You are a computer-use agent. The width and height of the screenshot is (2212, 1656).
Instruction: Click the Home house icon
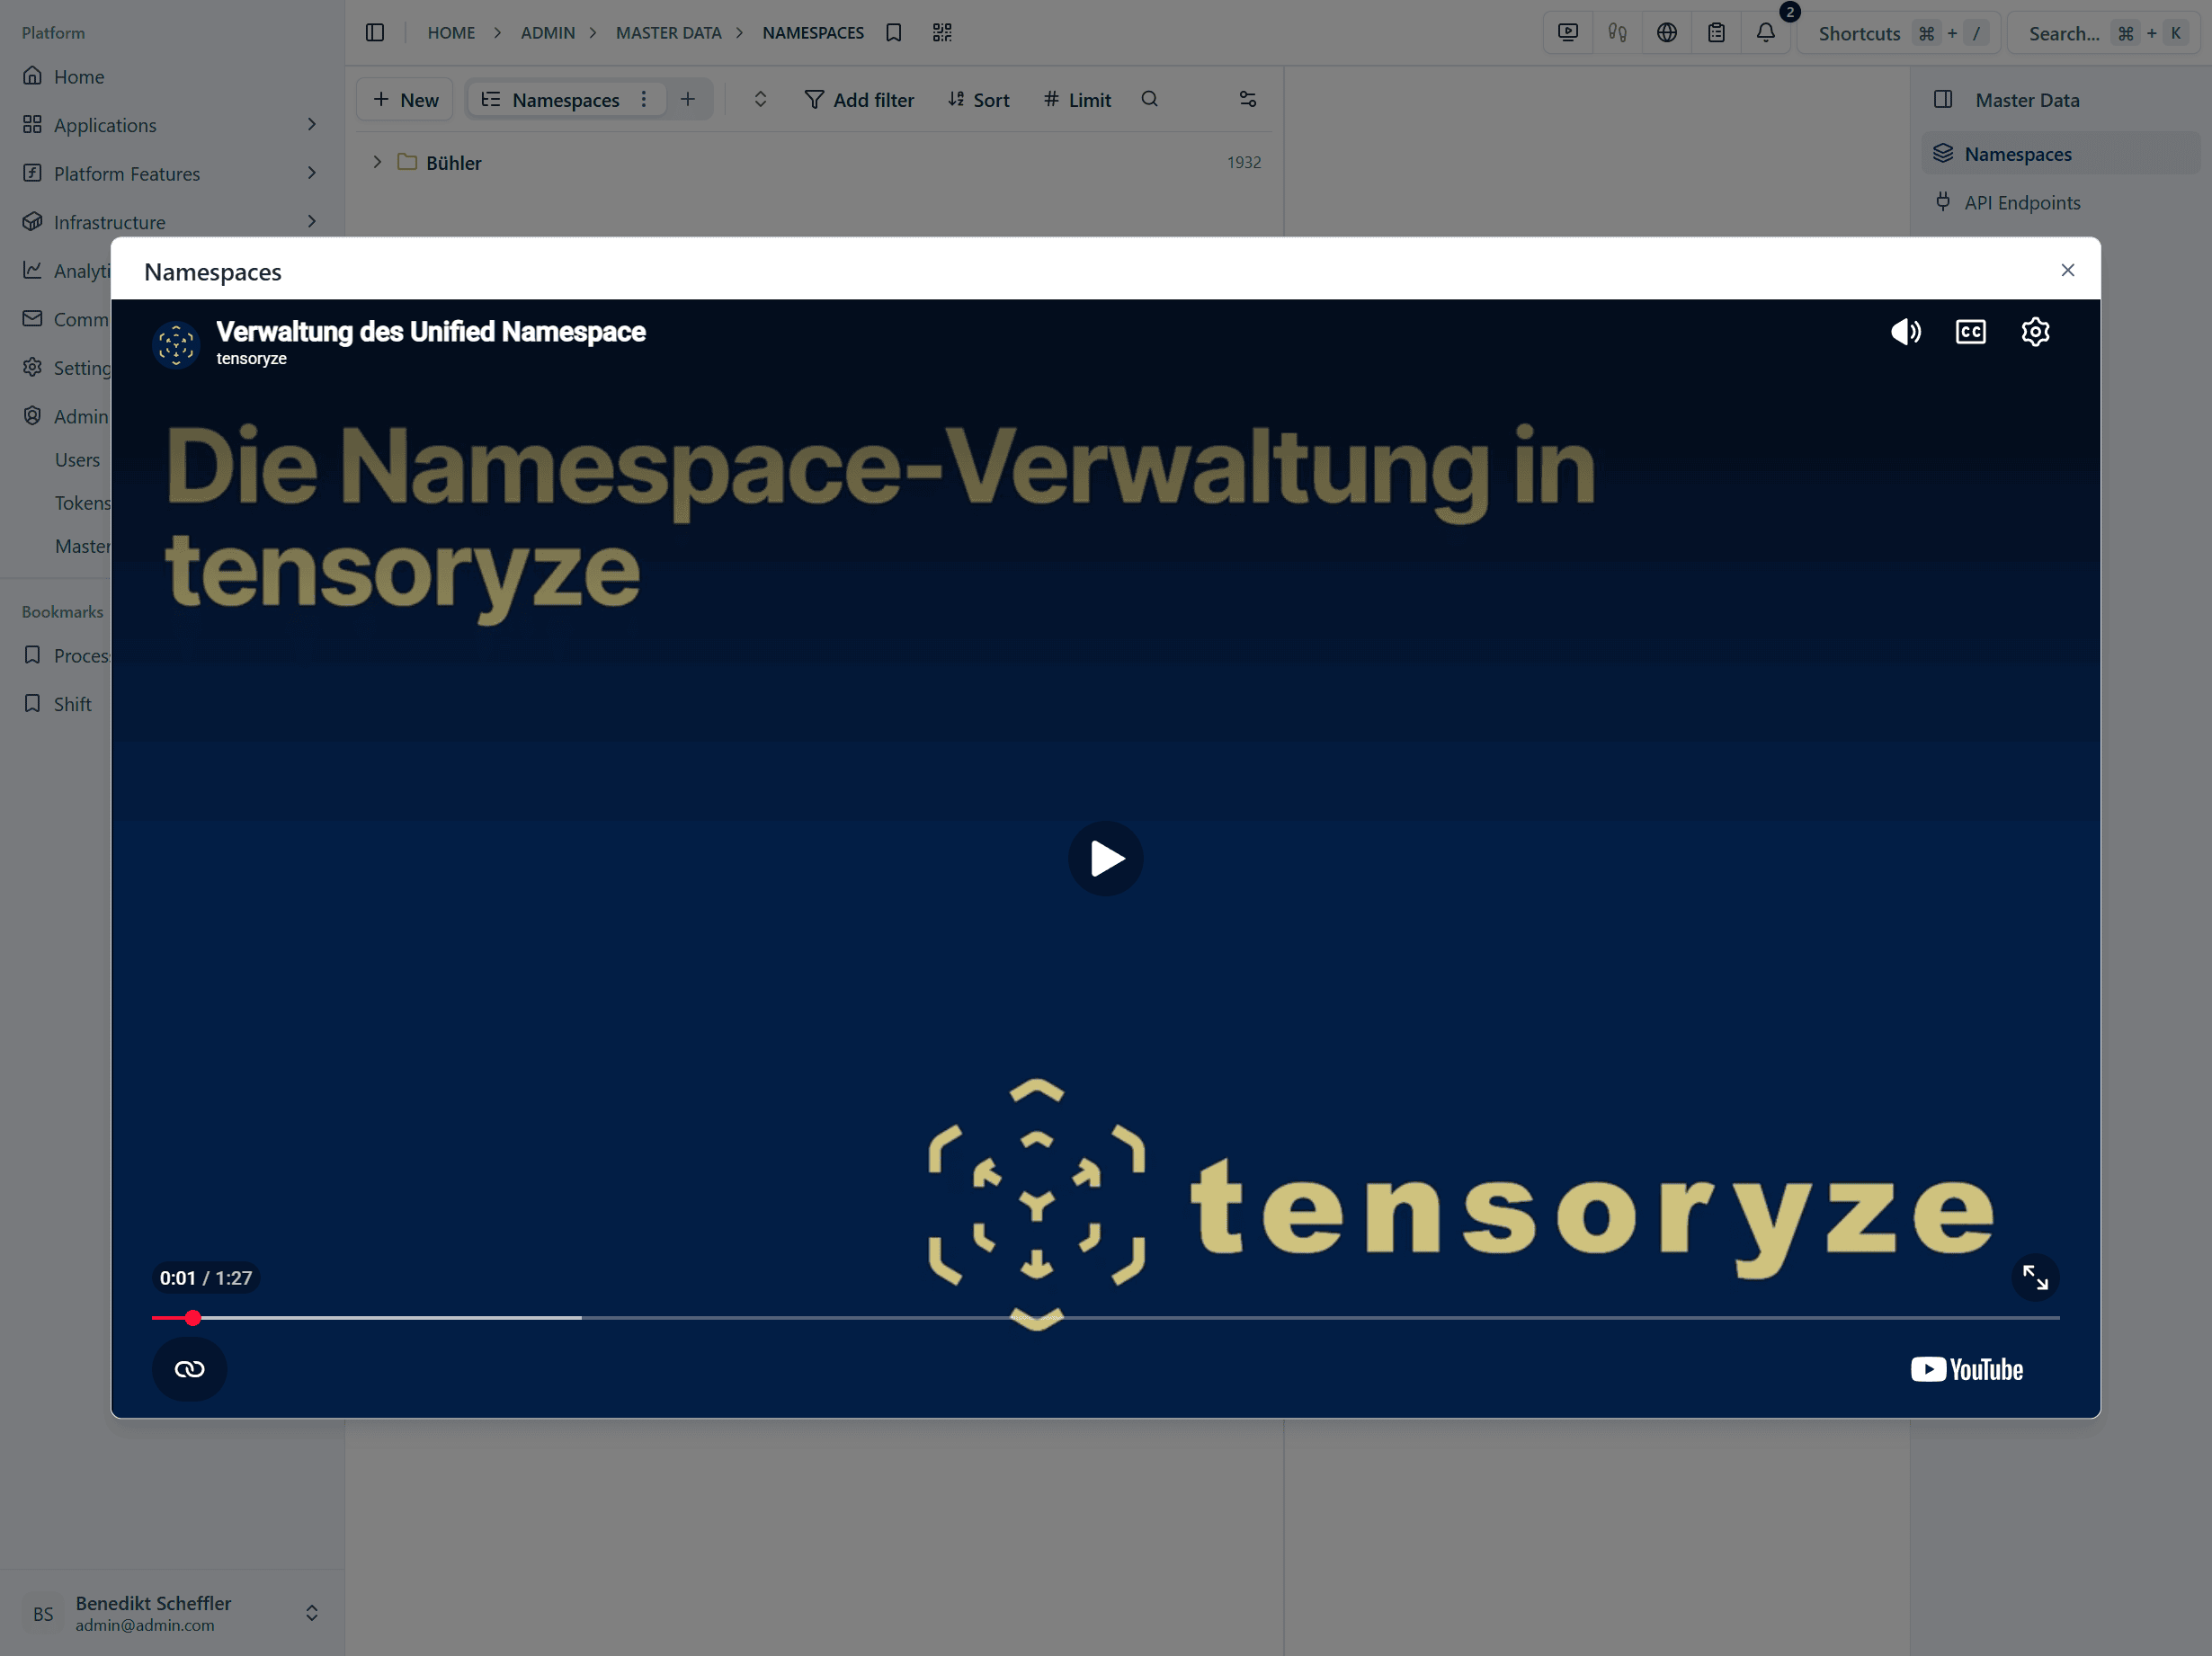[x=33, y=76]
